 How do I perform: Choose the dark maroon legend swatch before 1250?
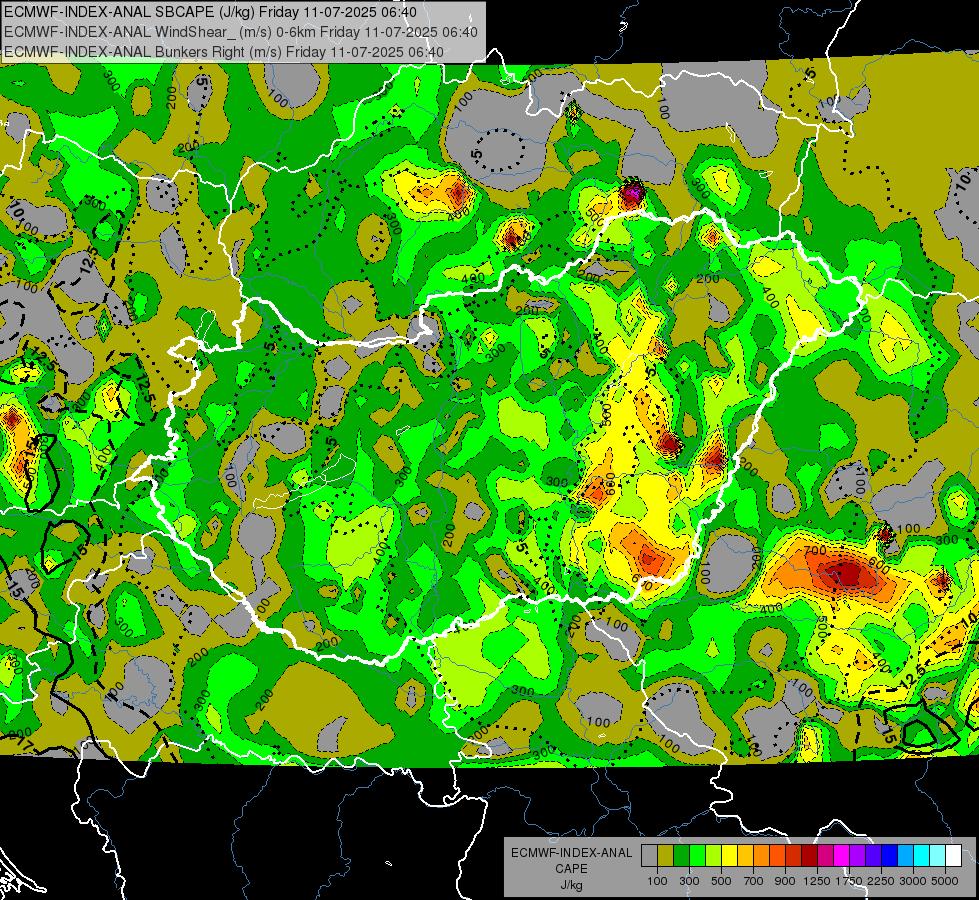click(x=810, y=855)
